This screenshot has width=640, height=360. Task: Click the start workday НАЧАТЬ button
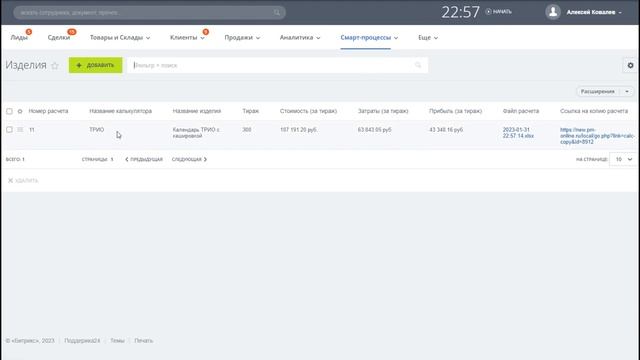[x=498, y=12]
